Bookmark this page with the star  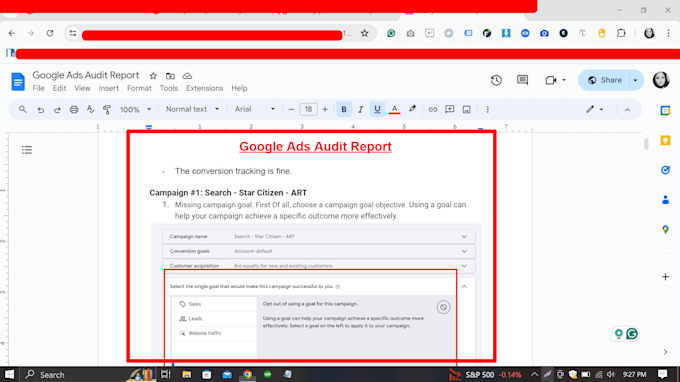[365, 33]
